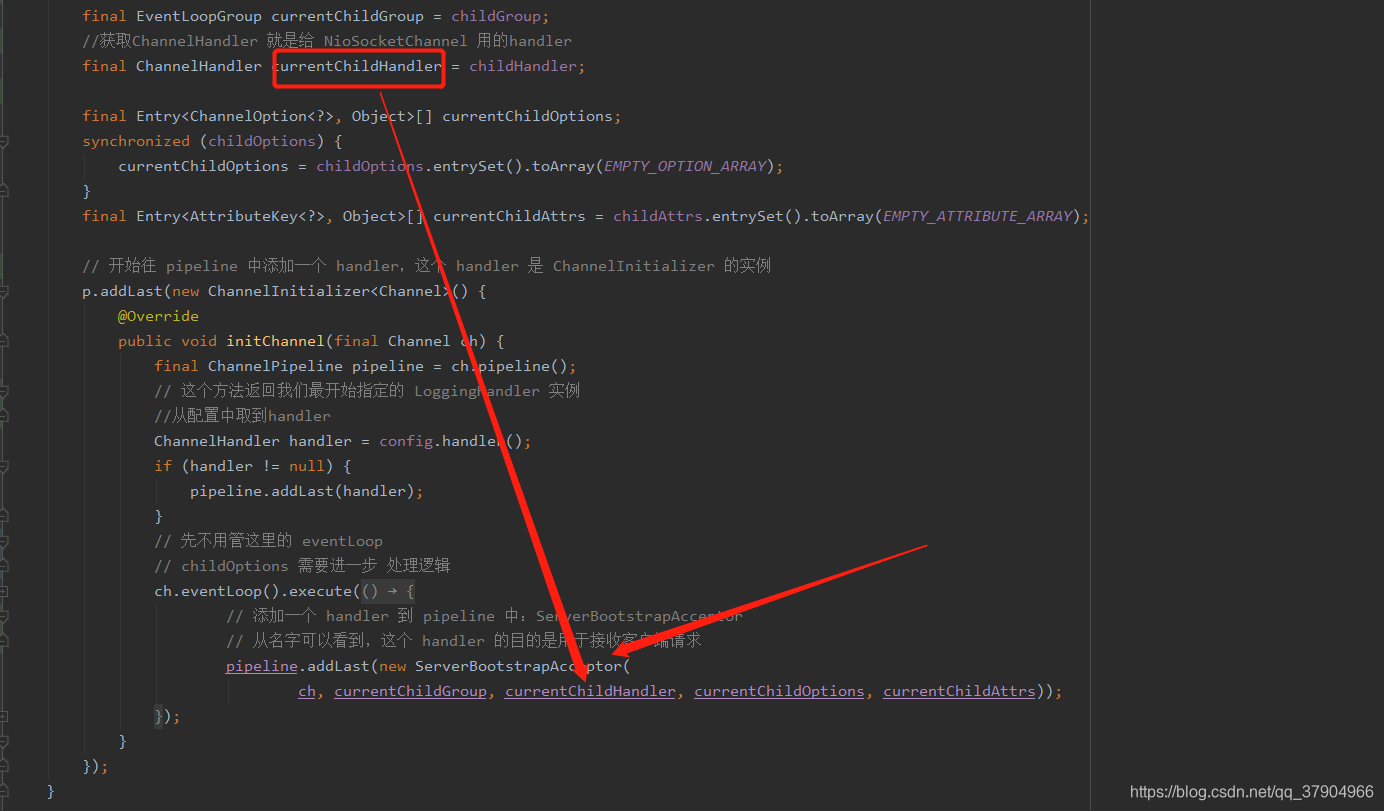Click the underlined 'pipeline' before .addLast(new ServerBootstrapAcceptor
The image size is (1384, 811).
click(x=262, y=666)
